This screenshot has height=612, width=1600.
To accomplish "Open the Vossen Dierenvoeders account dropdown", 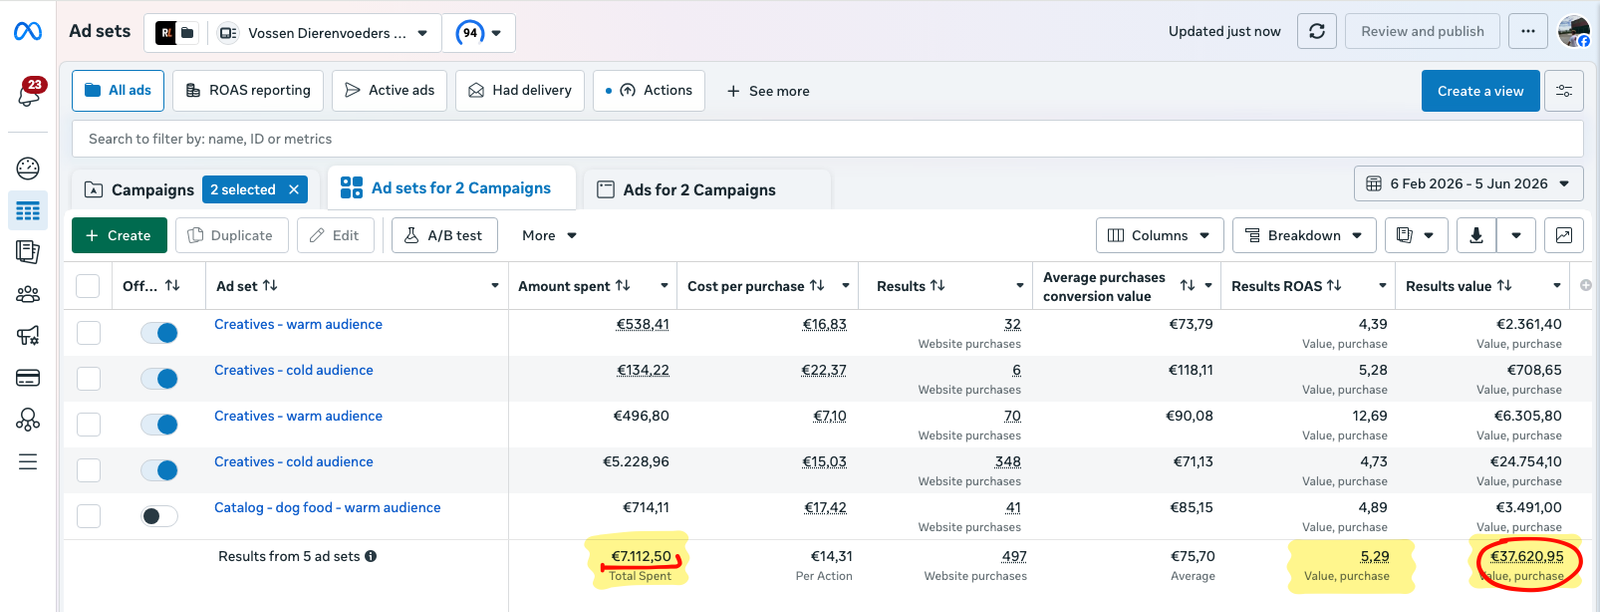I will coord(326,33).
